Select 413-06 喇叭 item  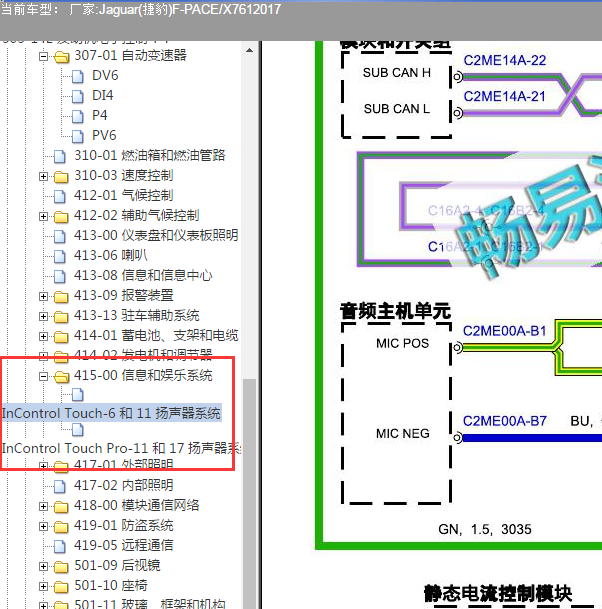pyautogui.click(x=111, y=256)
